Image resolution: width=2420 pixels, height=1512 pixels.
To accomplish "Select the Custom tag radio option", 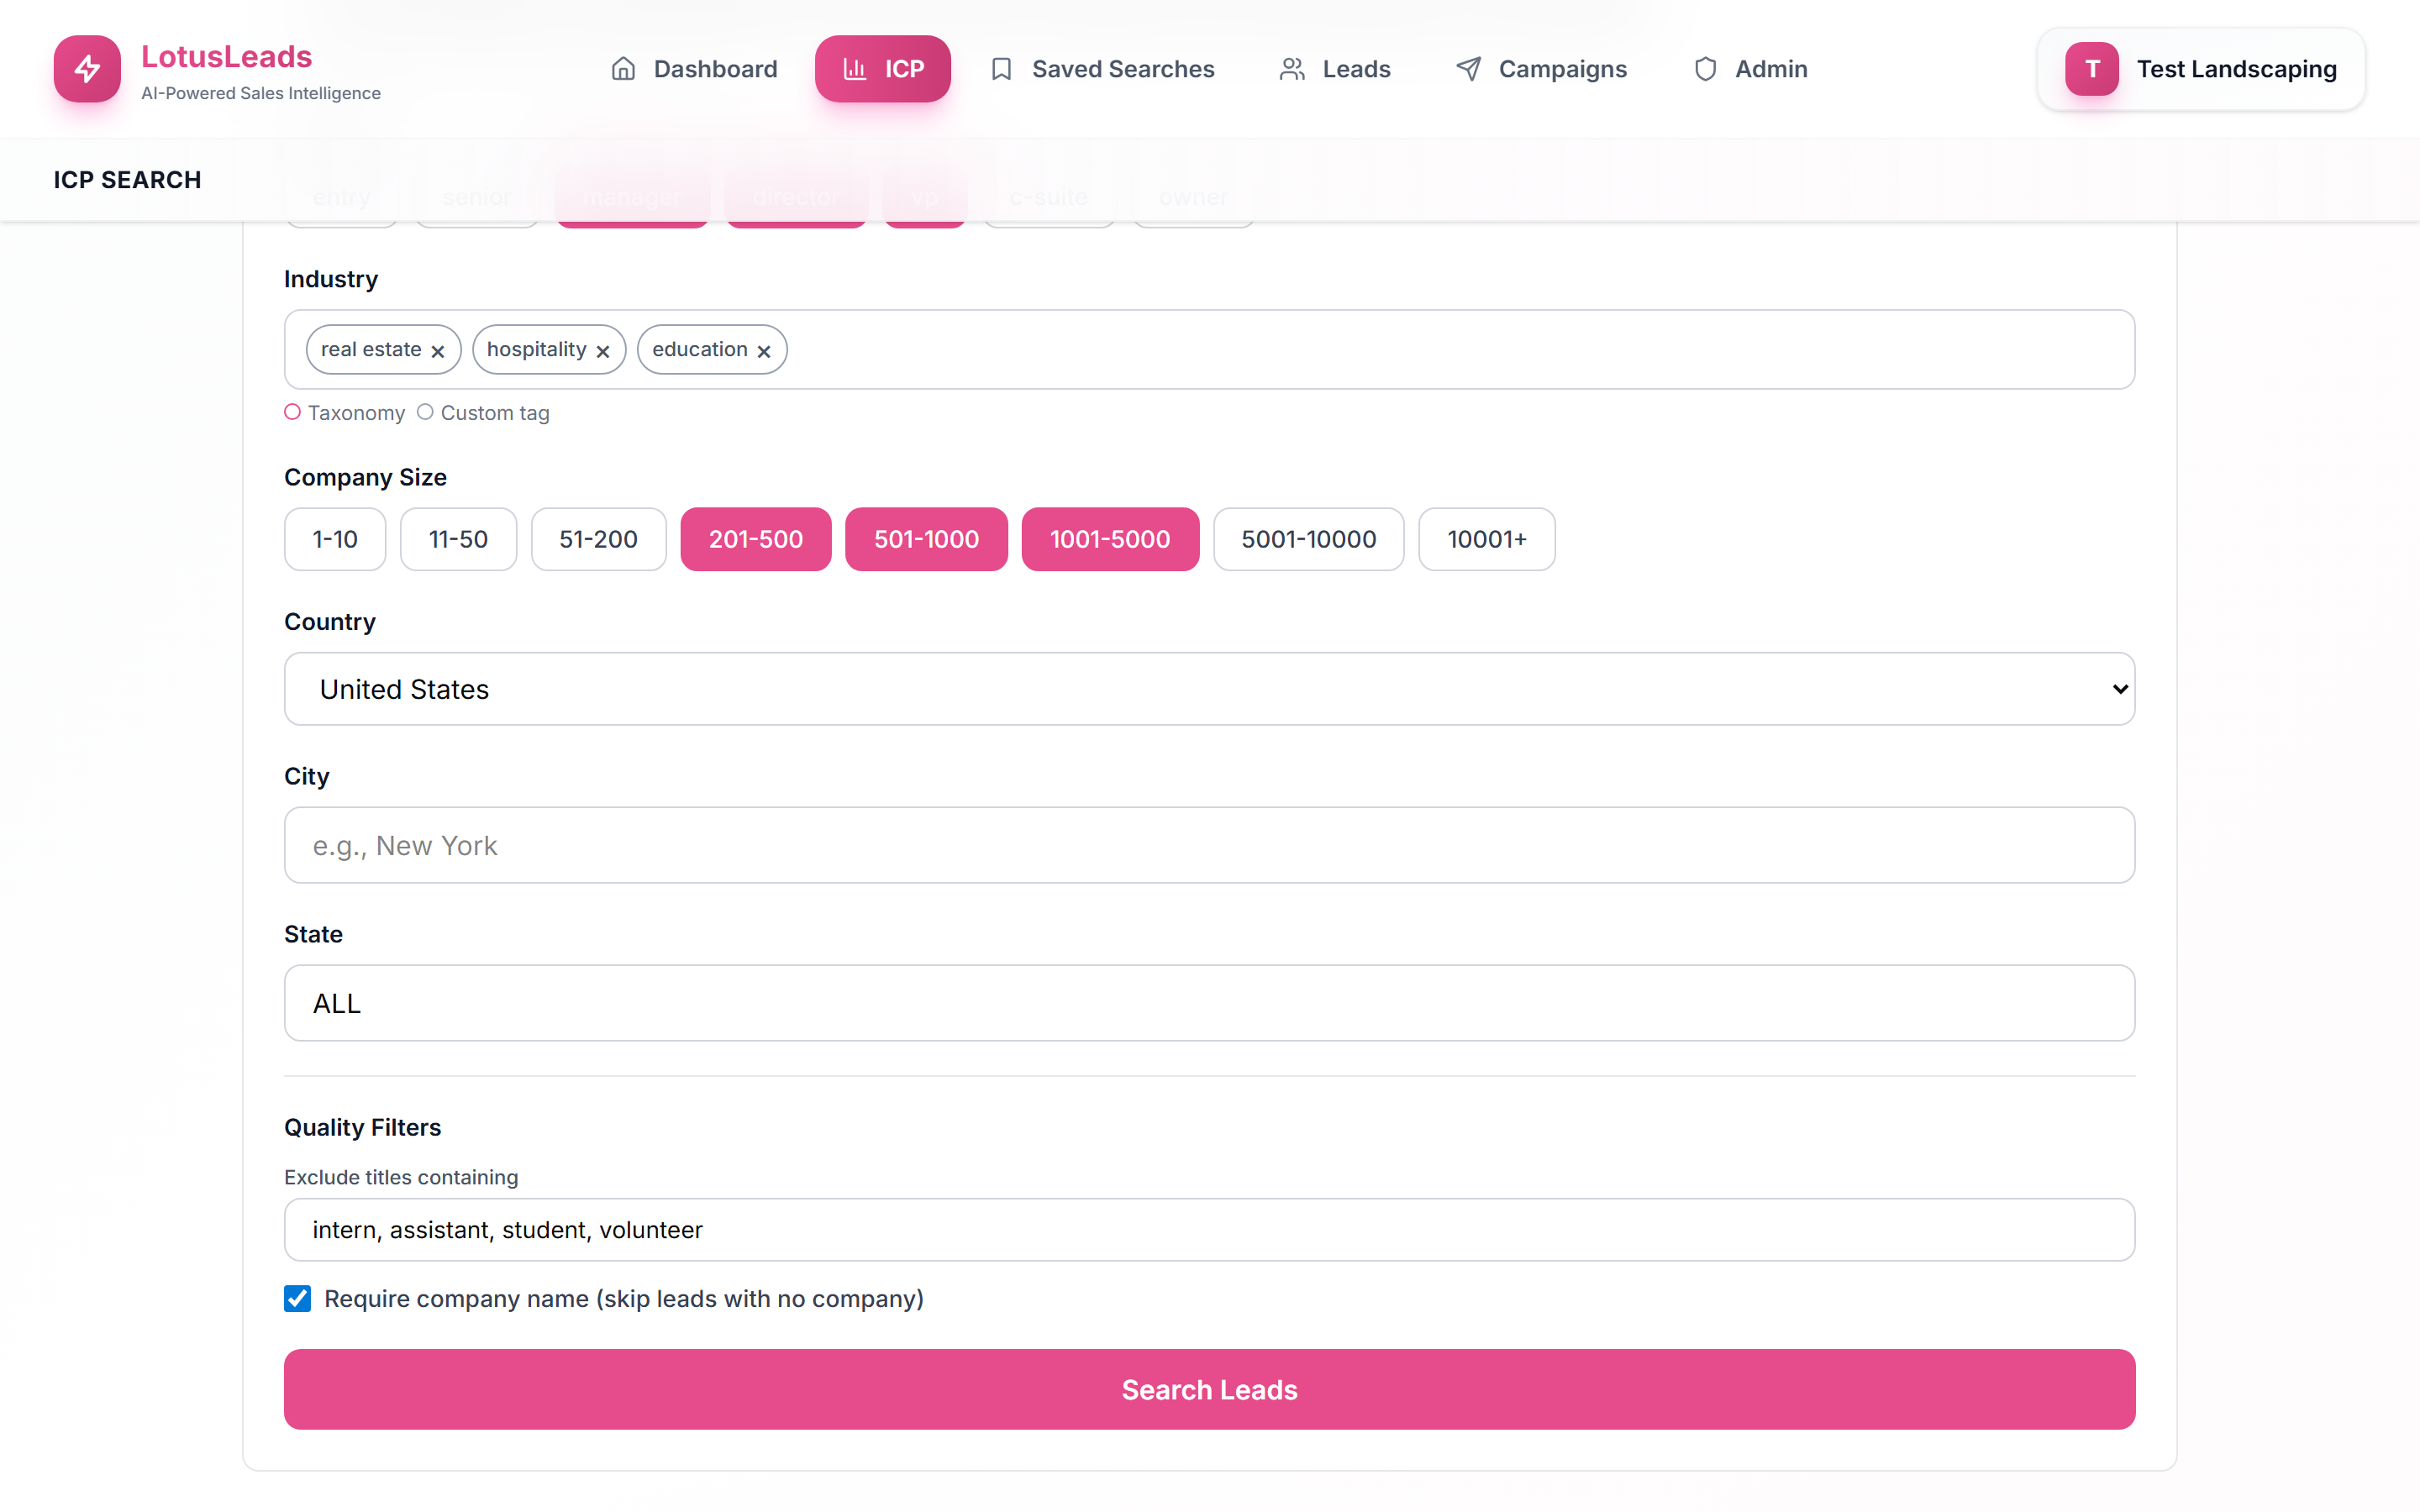I will (425, 412).
